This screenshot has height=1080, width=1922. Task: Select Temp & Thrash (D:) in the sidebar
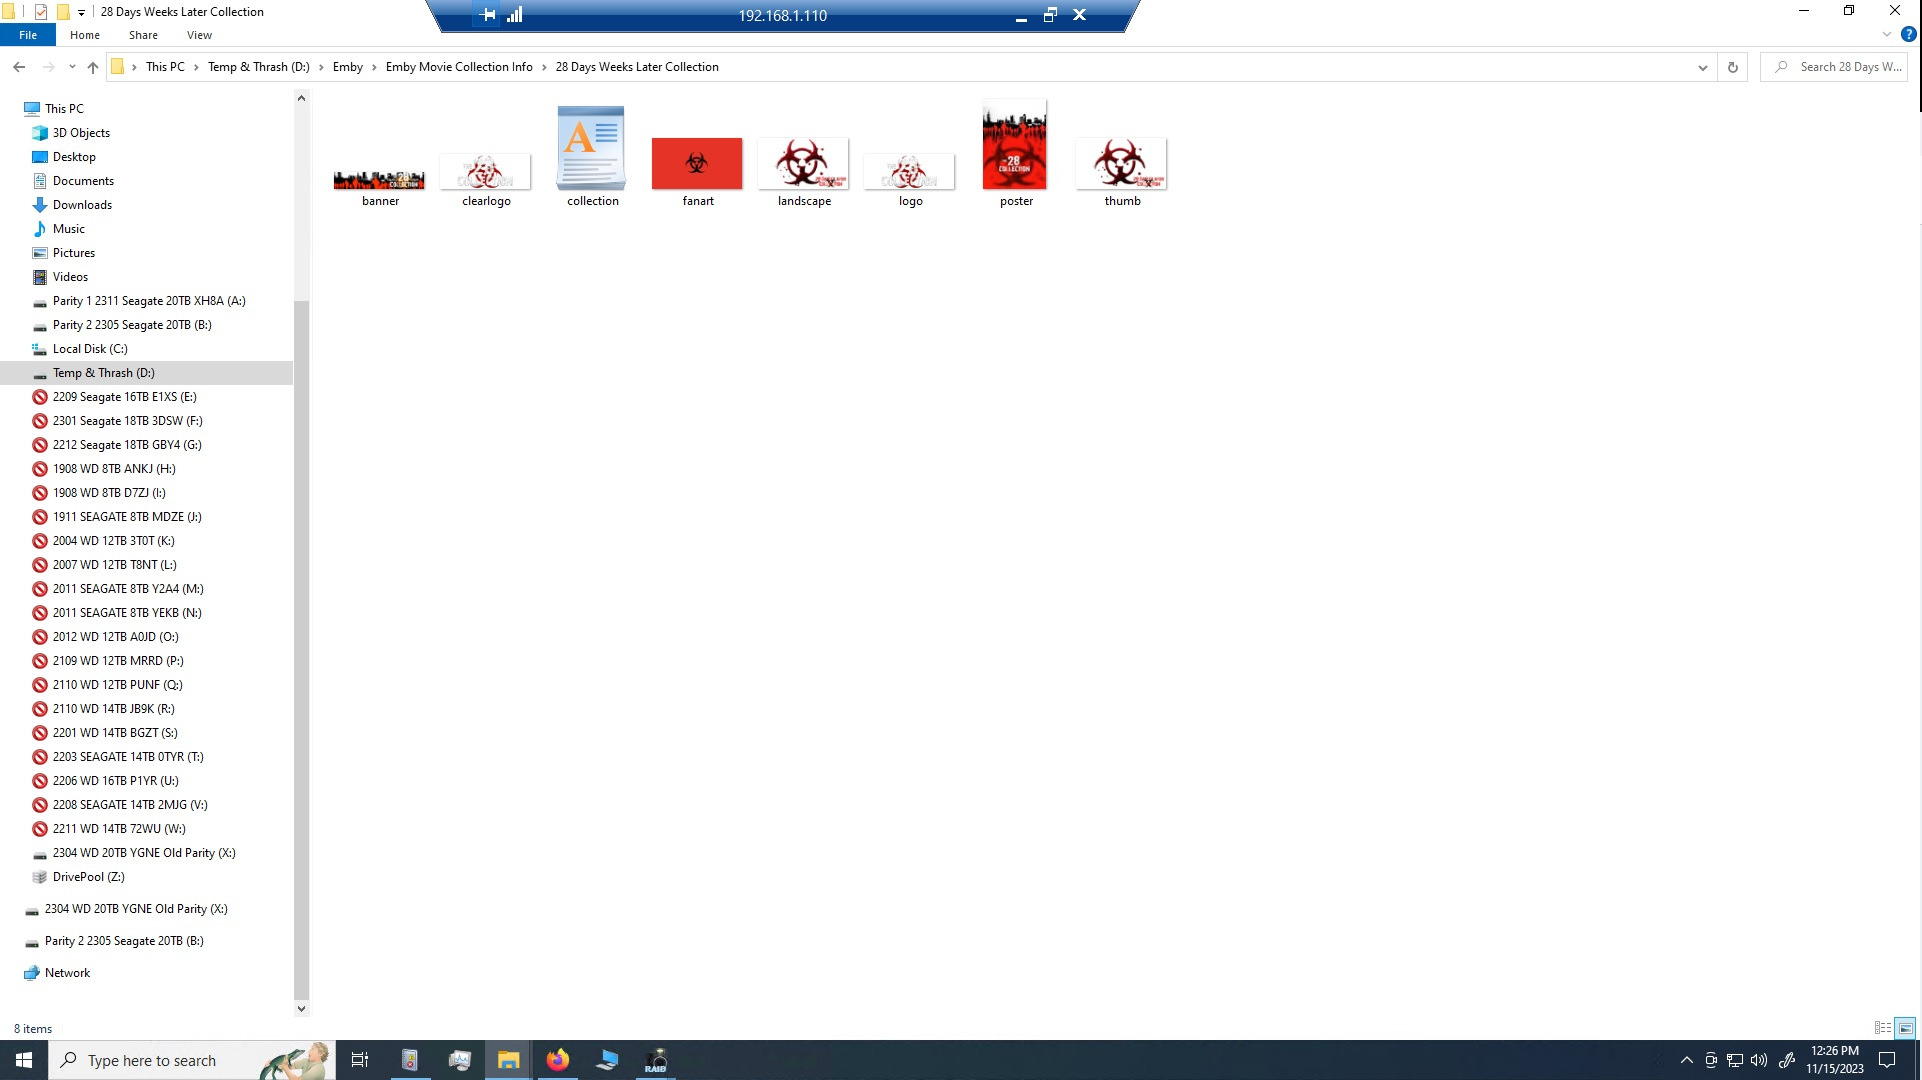[103, 372]
